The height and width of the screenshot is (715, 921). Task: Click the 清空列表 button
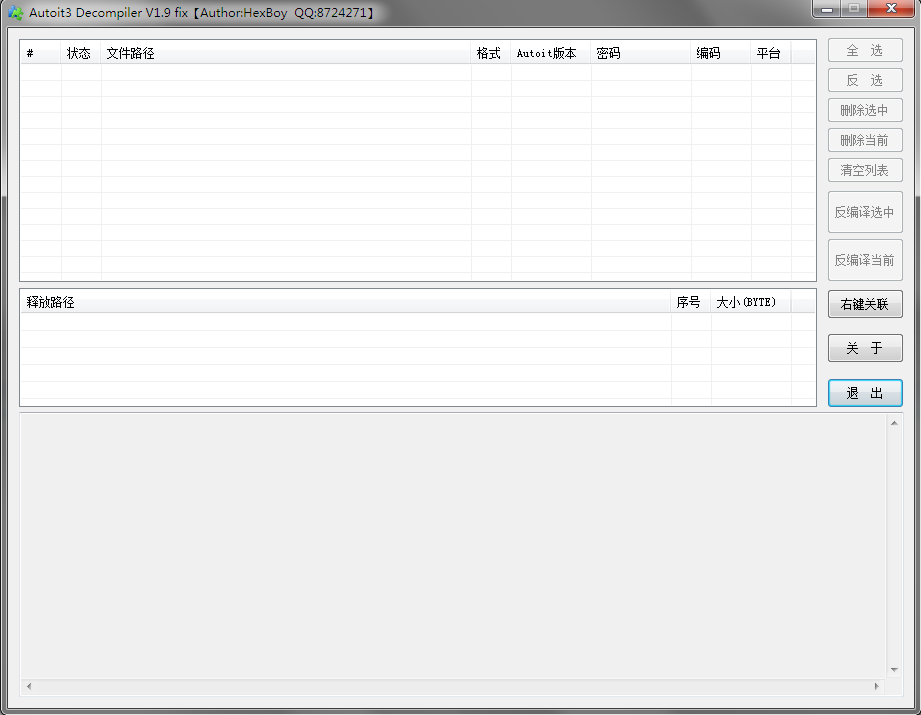coord(865,170)
